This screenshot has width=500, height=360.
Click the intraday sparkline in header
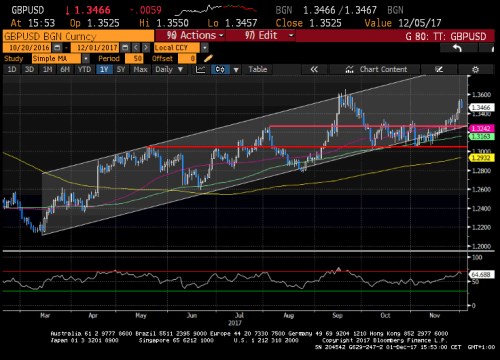click(216, 10)
